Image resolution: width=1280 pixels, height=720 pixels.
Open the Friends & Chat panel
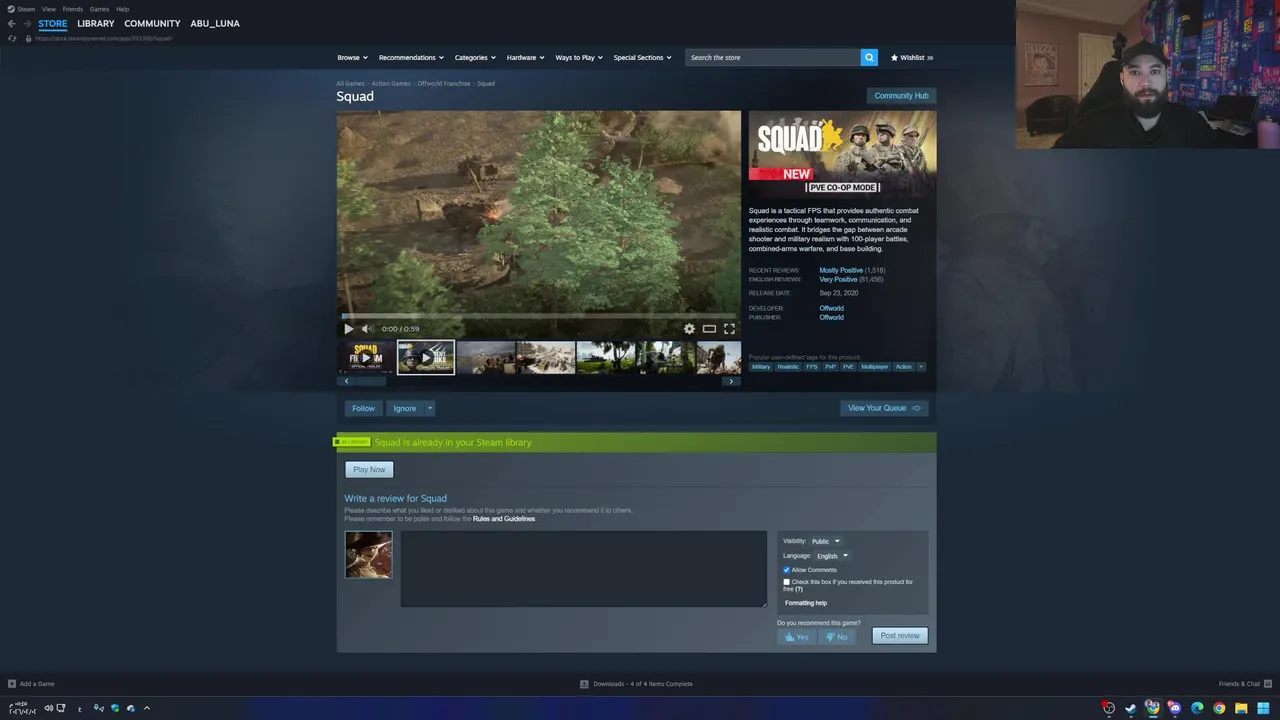[1243, 684]
